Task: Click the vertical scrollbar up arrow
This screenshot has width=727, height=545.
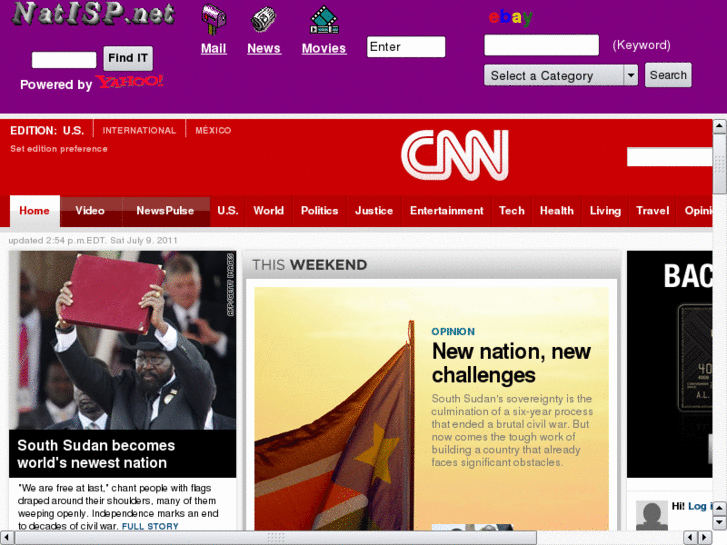Action: [719, 126]
